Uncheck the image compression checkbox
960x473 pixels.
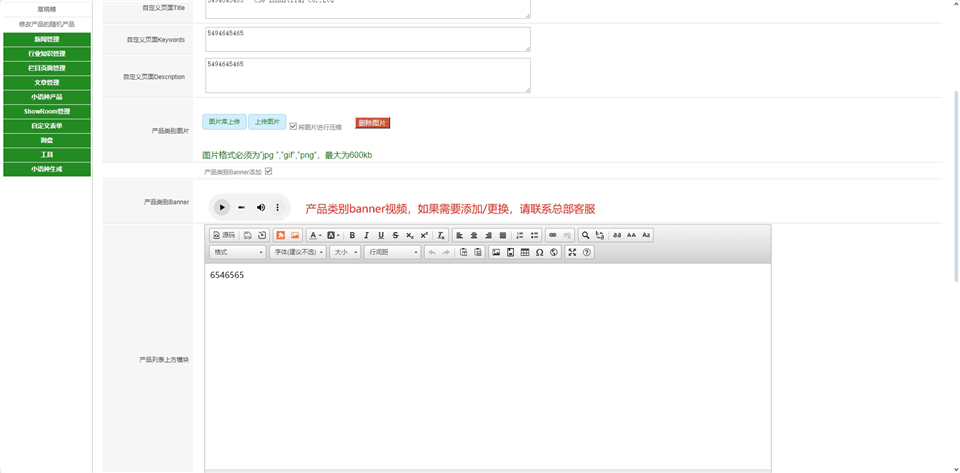tap(293, 126)
